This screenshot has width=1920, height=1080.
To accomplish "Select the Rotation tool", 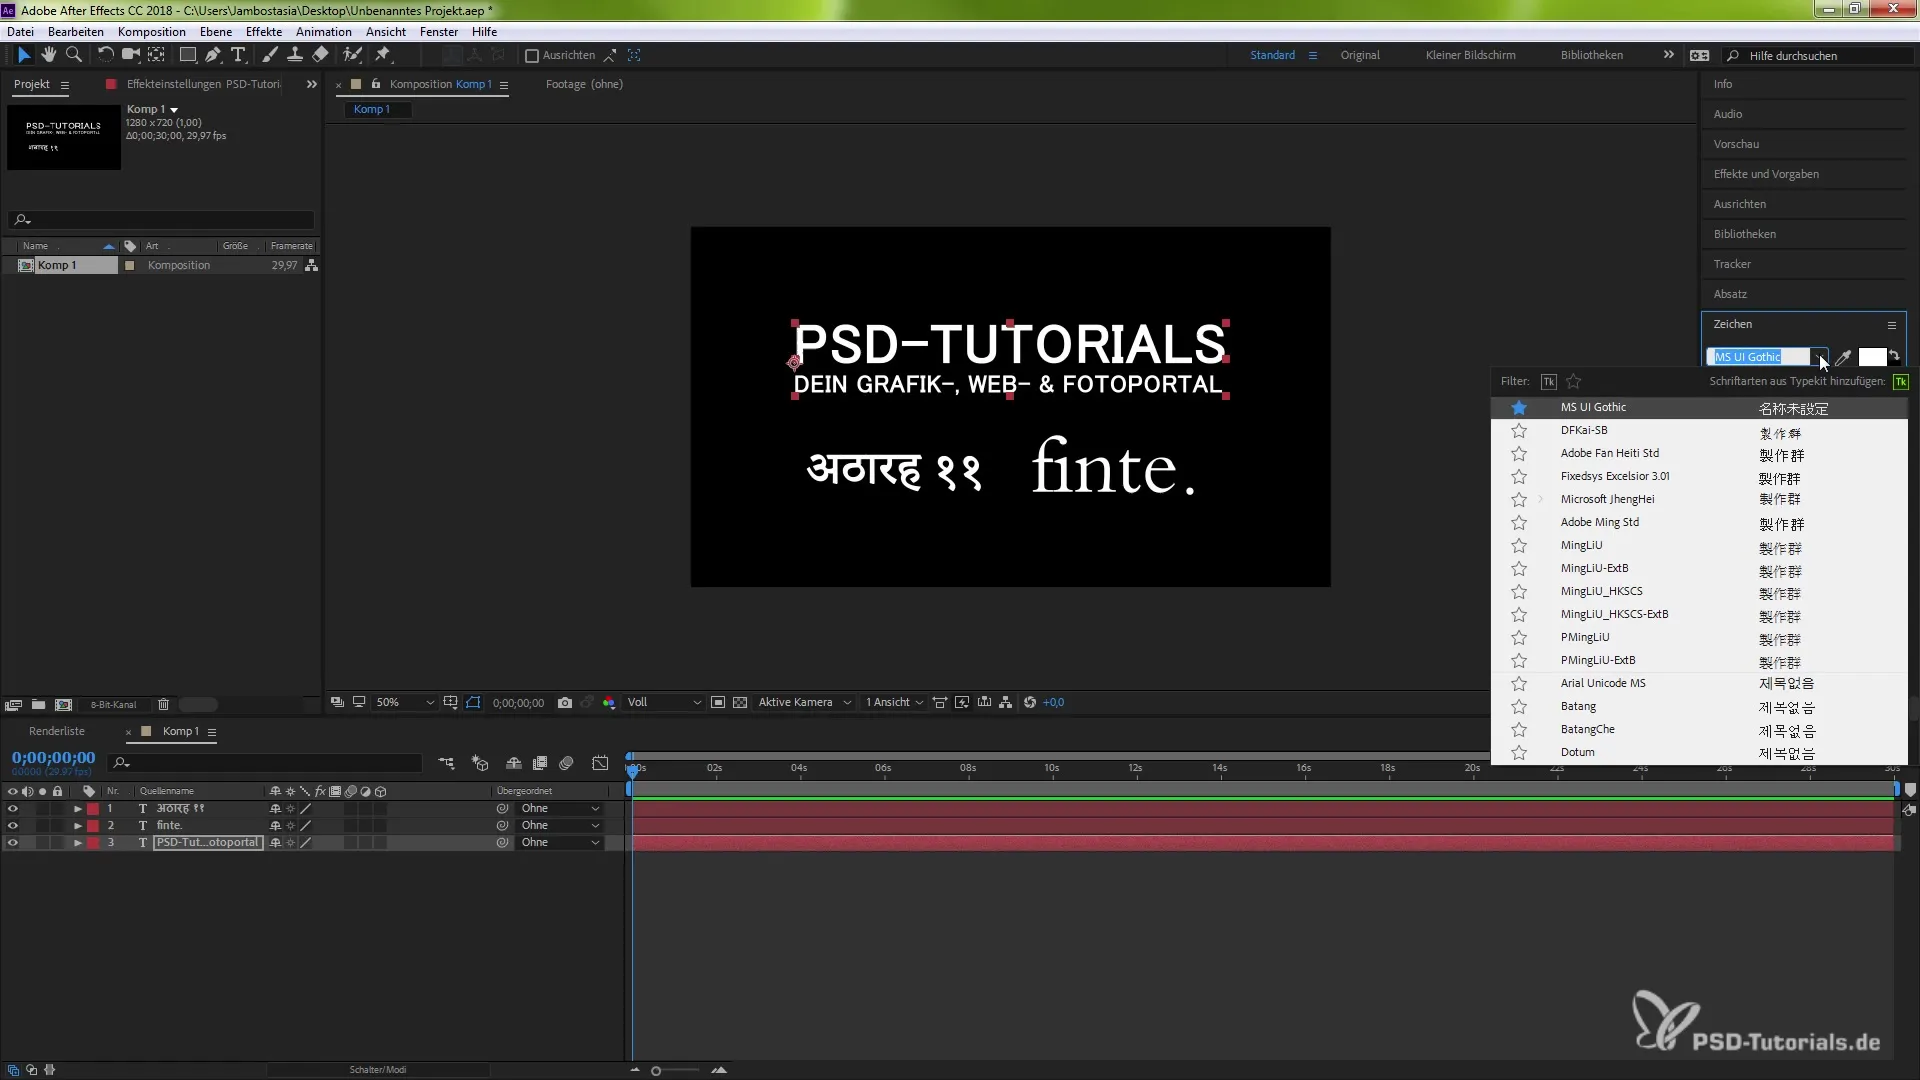I will click(x=105, y=55).
